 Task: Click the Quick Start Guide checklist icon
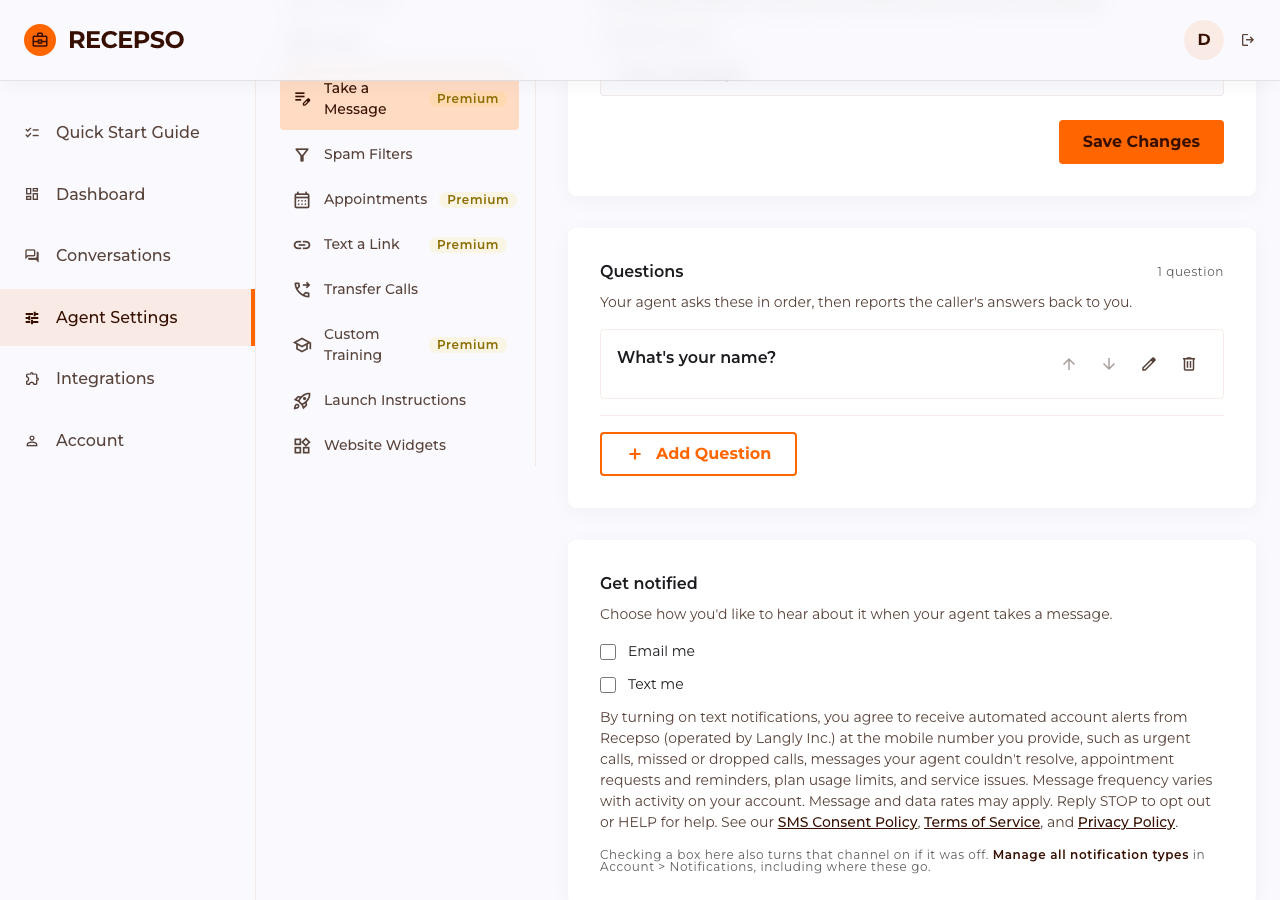pos(32,133)
